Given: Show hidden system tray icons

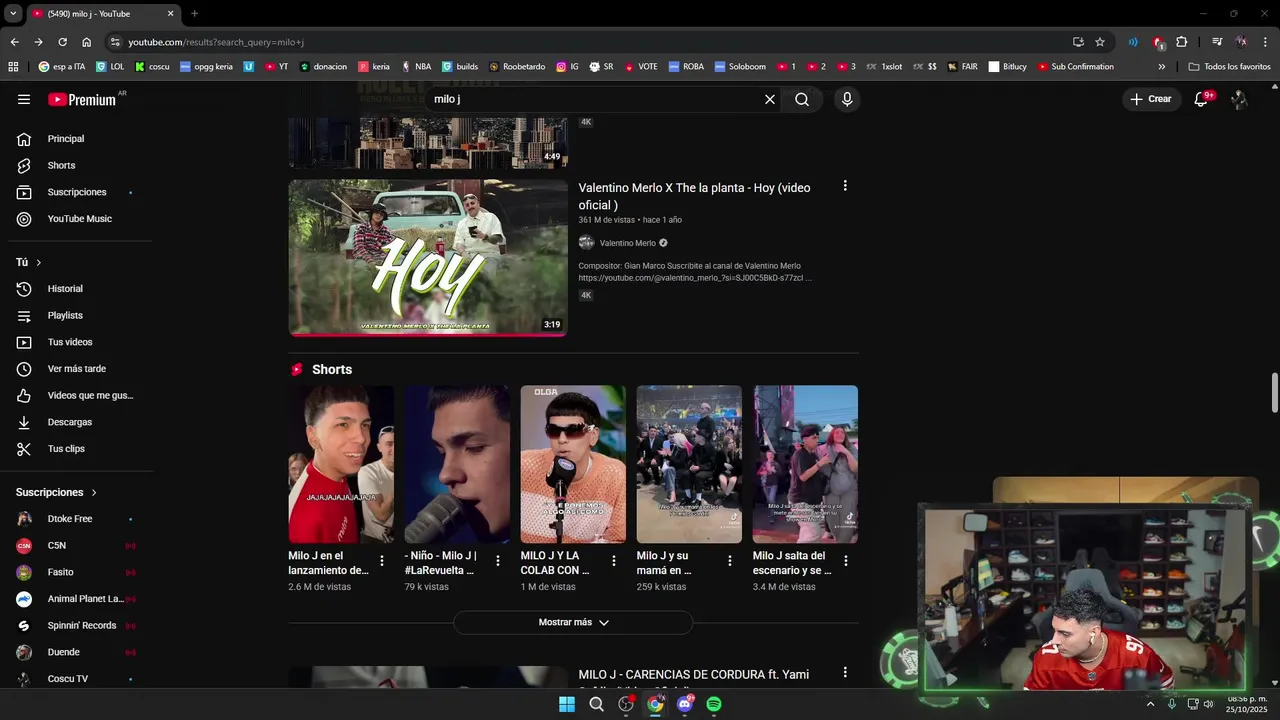Looking at the screenshot, I should point(1150,704).
